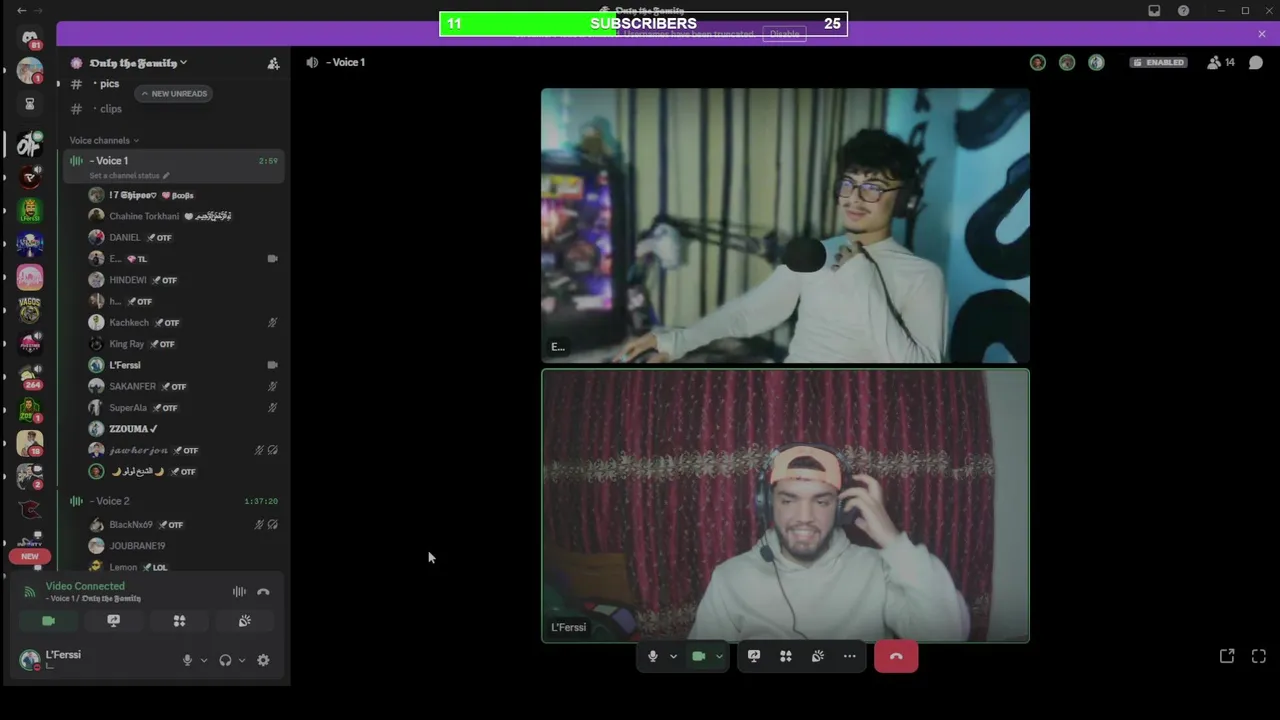1280x720 pixels.
Task: Join the Voice 2 channel
Action: 175,501
